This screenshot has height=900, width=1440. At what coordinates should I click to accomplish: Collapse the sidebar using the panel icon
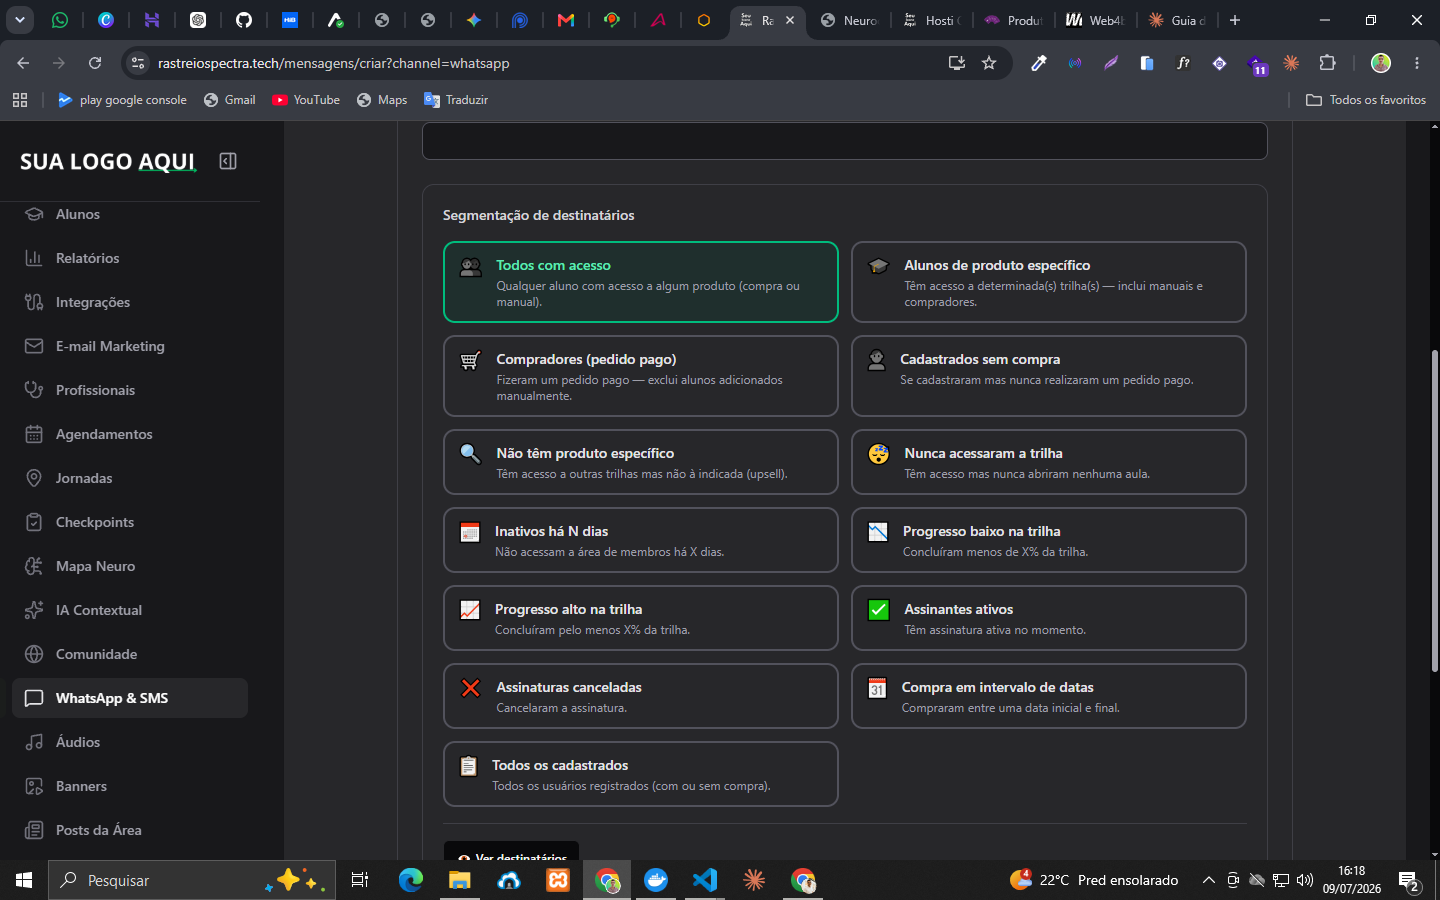pyautogui.click(x=228, y=161)
